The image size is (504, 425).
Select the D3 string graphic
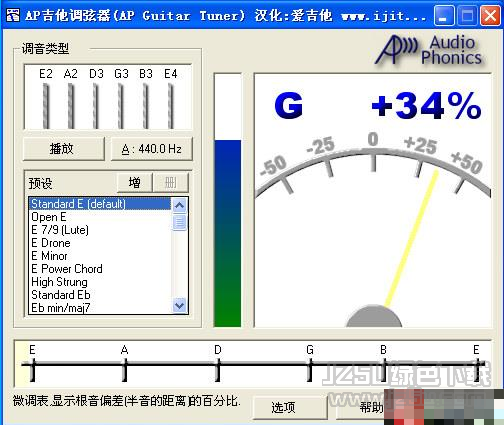click(96, 105)
